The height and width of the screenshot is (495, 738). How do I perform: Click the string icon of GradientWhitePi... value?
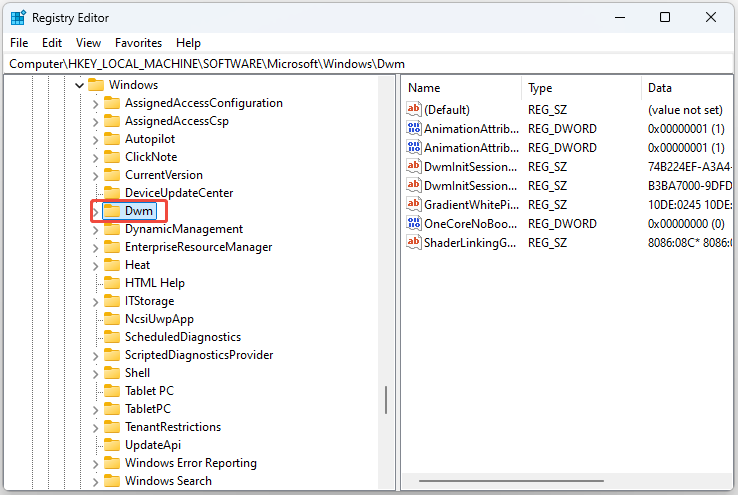point(413,204)
